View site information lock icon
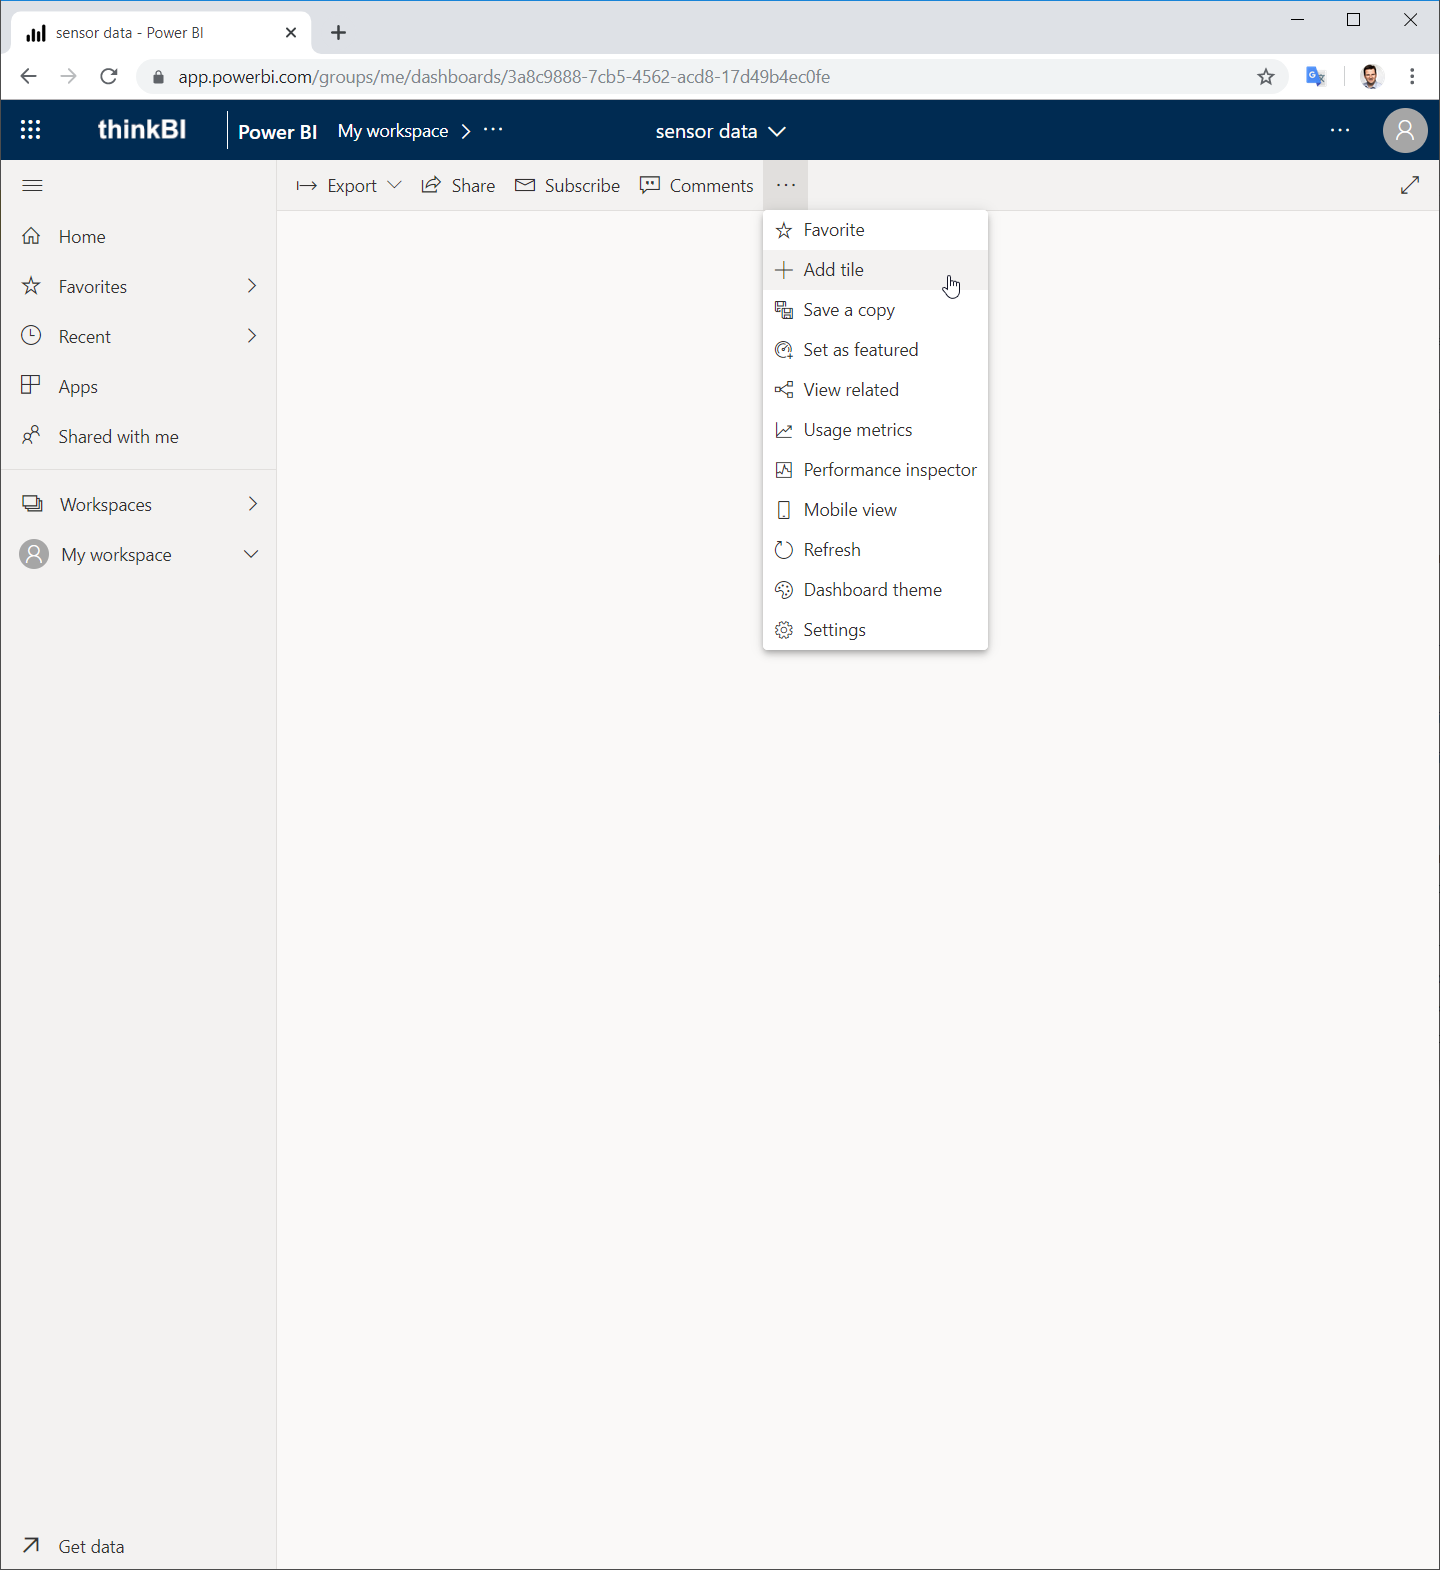Viewport: 1440px width, 1570px height. 158,77
